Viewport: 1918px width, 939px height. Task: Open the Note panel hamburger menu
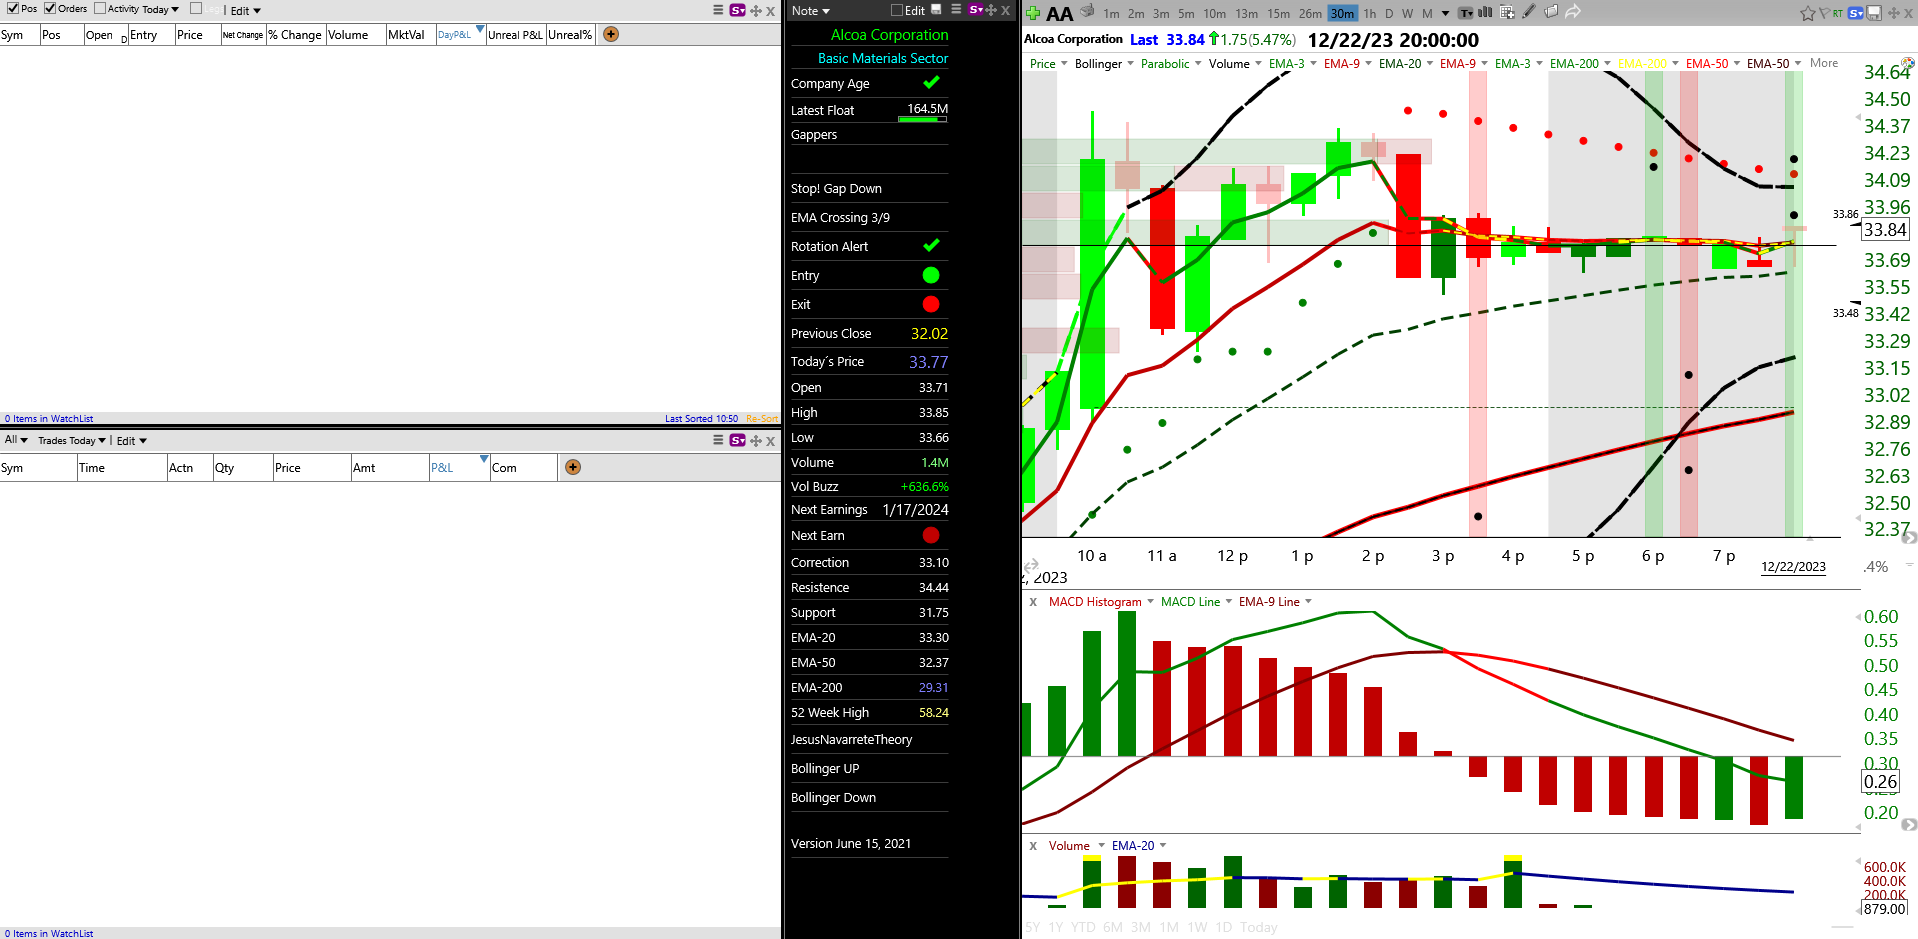click(956, 10)
